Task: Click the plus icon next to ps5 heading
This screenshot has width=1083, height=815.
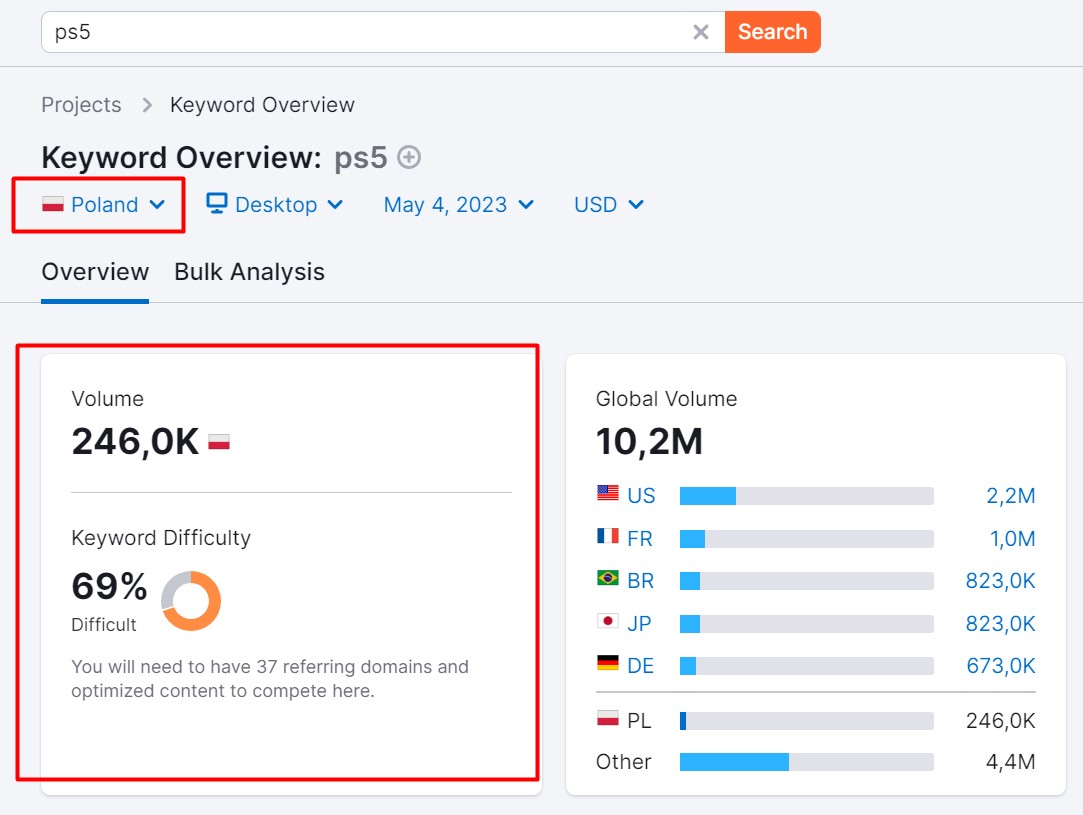Action: pyautogui.click(x=409, y=157)
